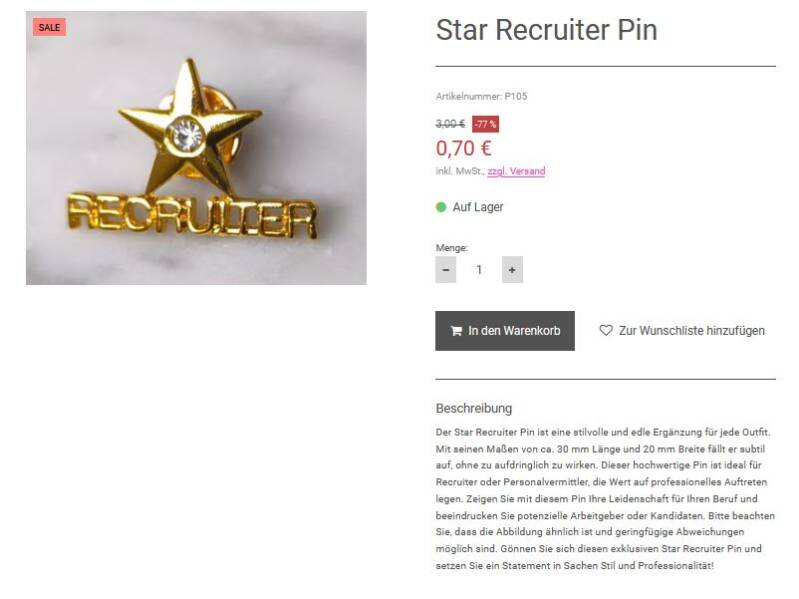Click Zur Wunschliste hinzufügen link
This screenshot has height=599, width=799.
point(691,331)
